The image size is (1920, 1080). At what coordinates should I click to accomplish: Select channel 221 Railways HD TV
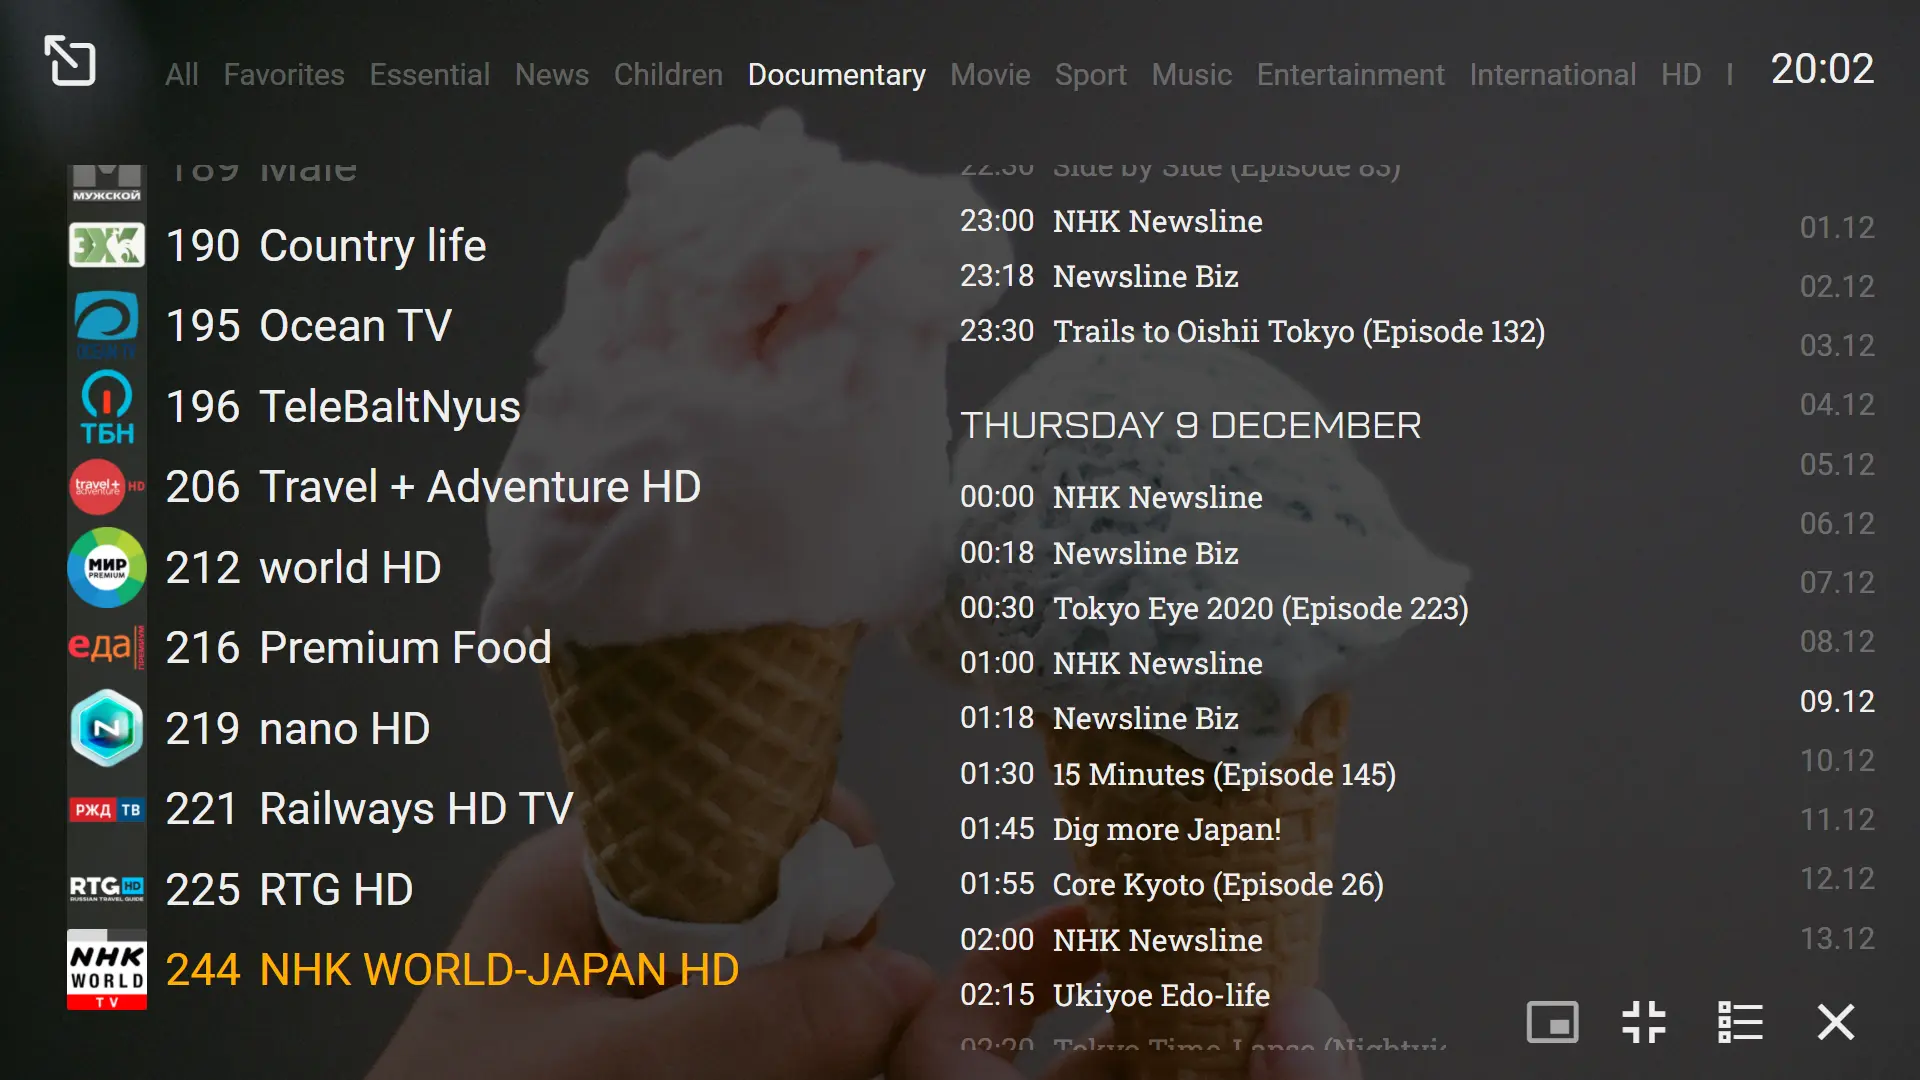(x=369, y=809)
